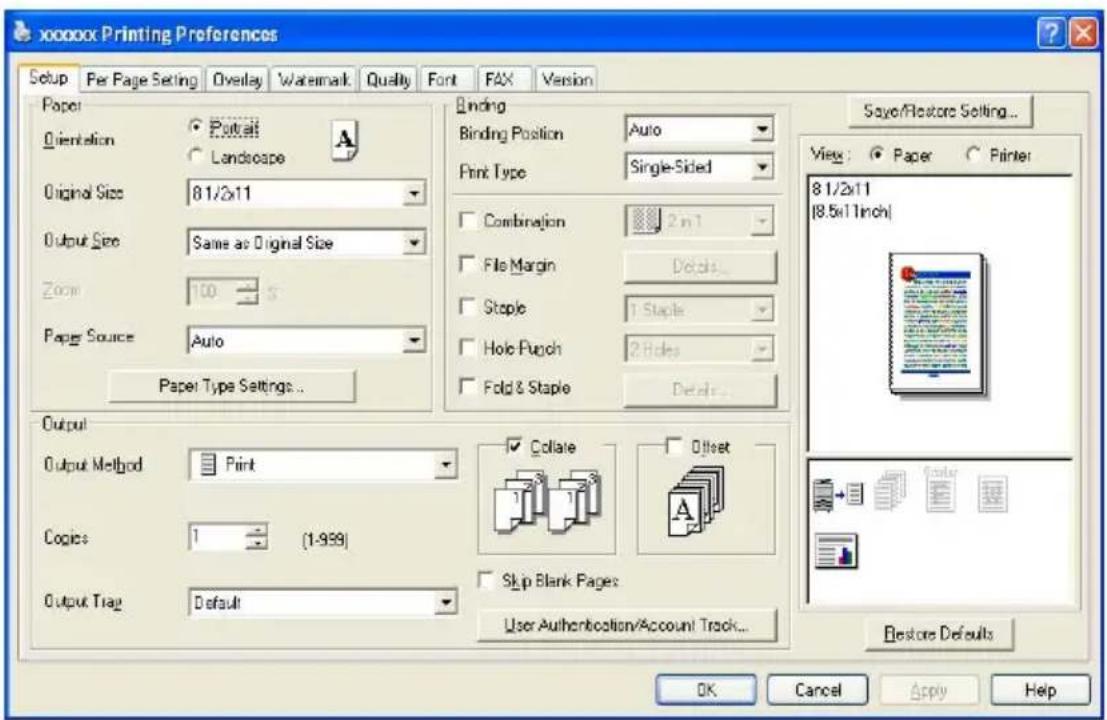1107x720 pixels.
Task: Click Fold & Staple Details button
Action: pos(700,389)
